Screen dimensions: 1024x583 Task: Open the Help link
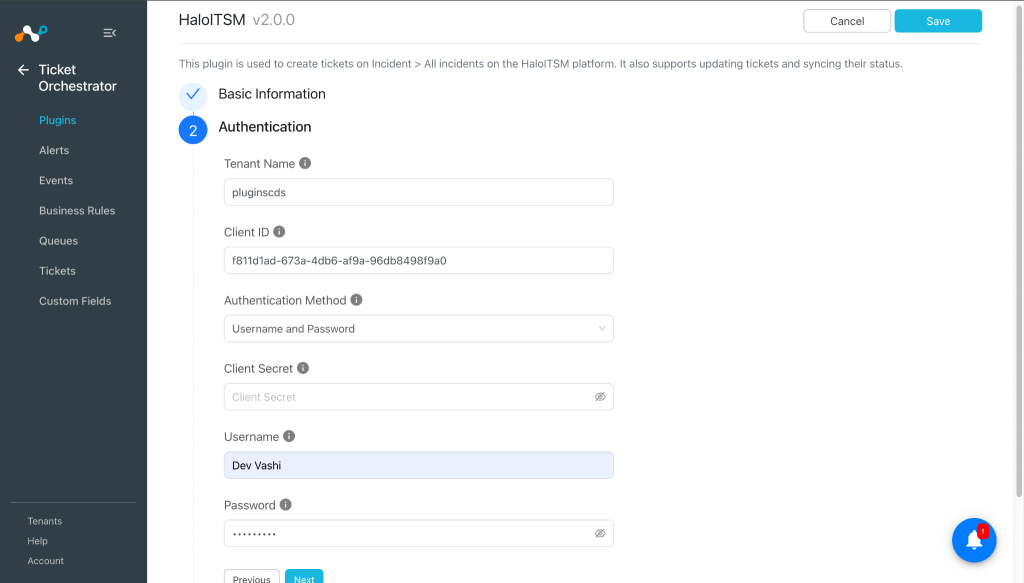[x=37, y=541]
